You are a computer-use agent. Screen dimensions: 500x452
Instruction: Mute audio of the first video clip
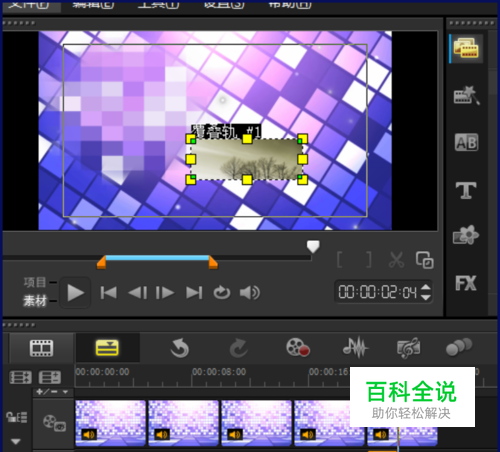(89, 435)
